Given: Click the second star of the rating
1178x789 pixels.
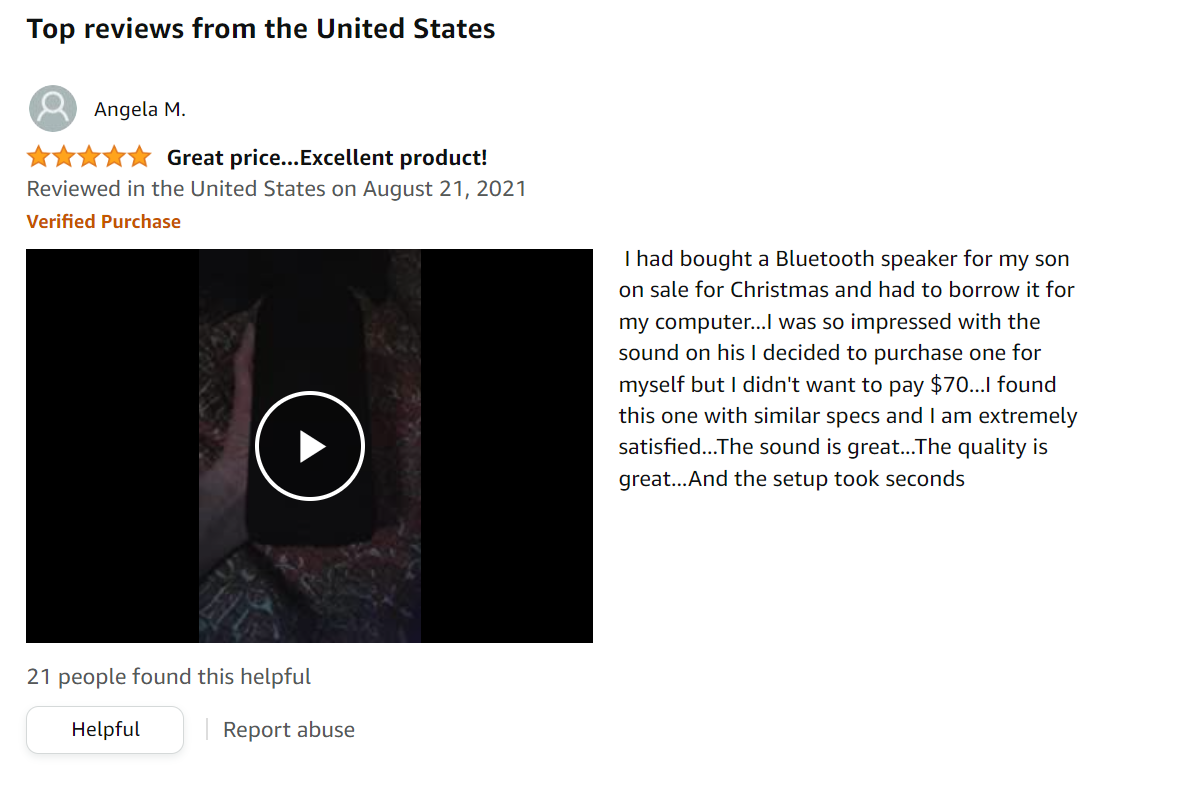Looking at the screenshot, I should [63, 157].
